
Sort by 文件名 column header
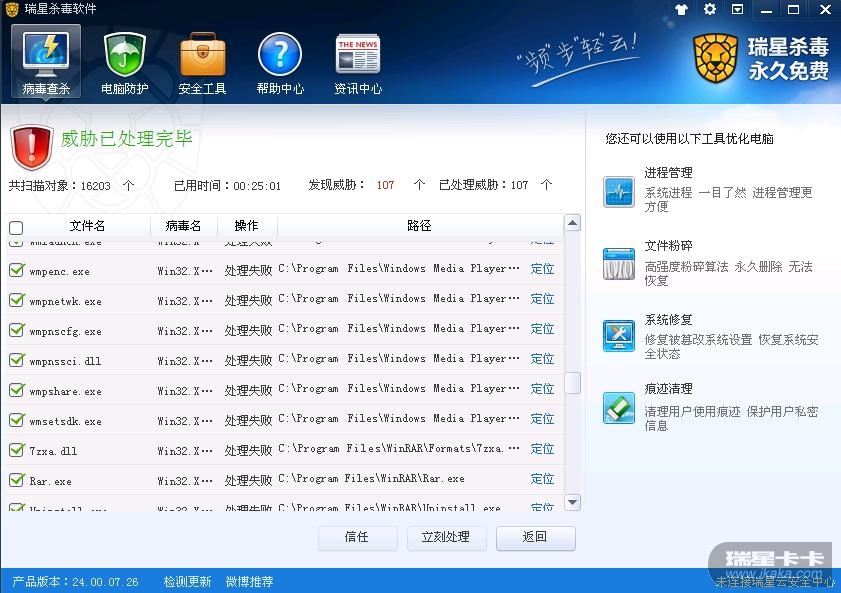click(87, 226)
